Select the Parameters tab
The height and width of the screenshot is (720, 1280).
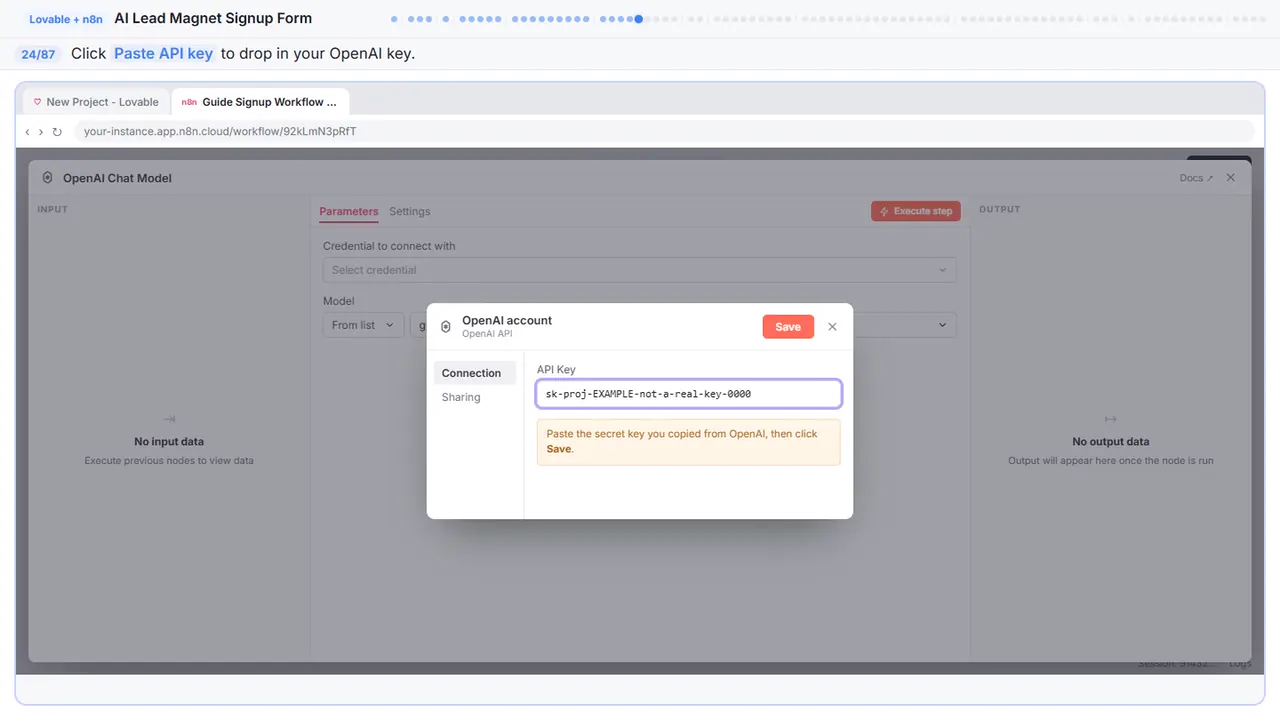[x=349, y=212]
